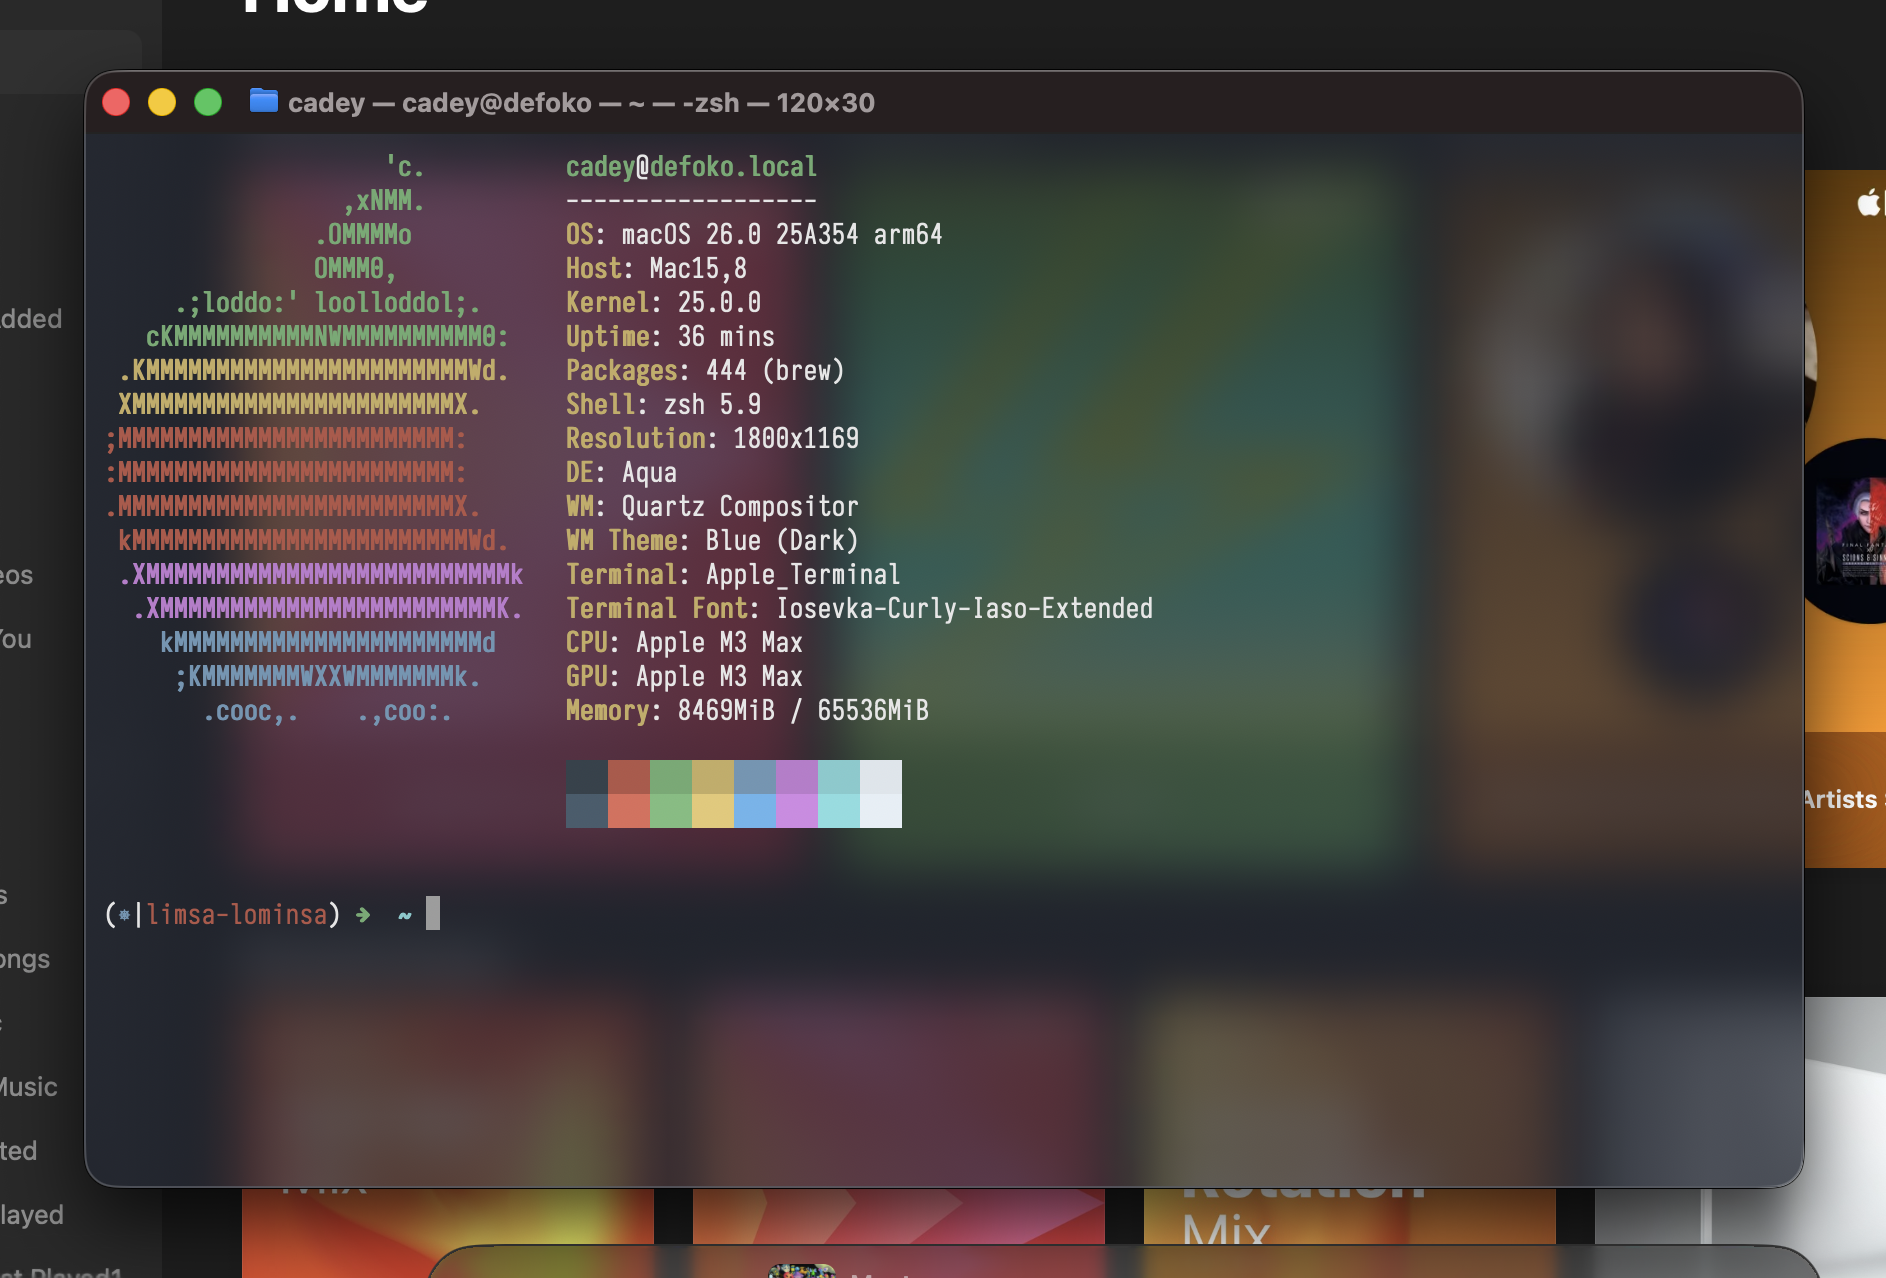
Task: Close the Terminal window with red button
Action: click(x=116, y=102)
